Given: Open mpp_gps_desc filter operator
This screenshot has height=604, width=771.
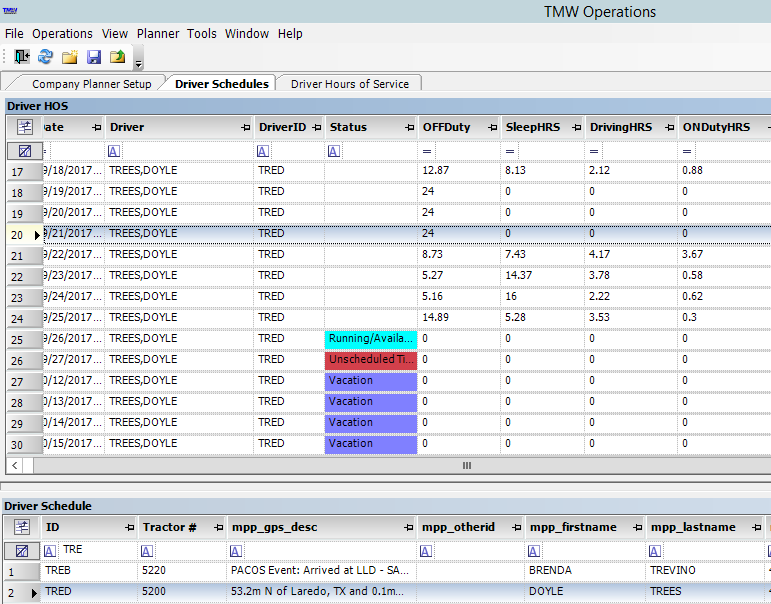Looking at the screenshot, I should pos(236,551).
